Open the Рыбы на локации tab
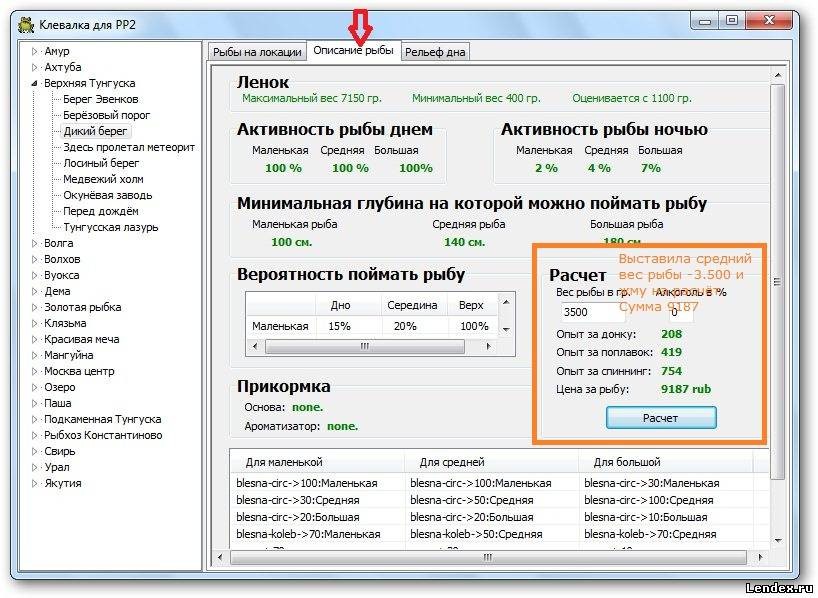Screen dimensions: 818x598 pyautogui.click(x=257, y=52)
